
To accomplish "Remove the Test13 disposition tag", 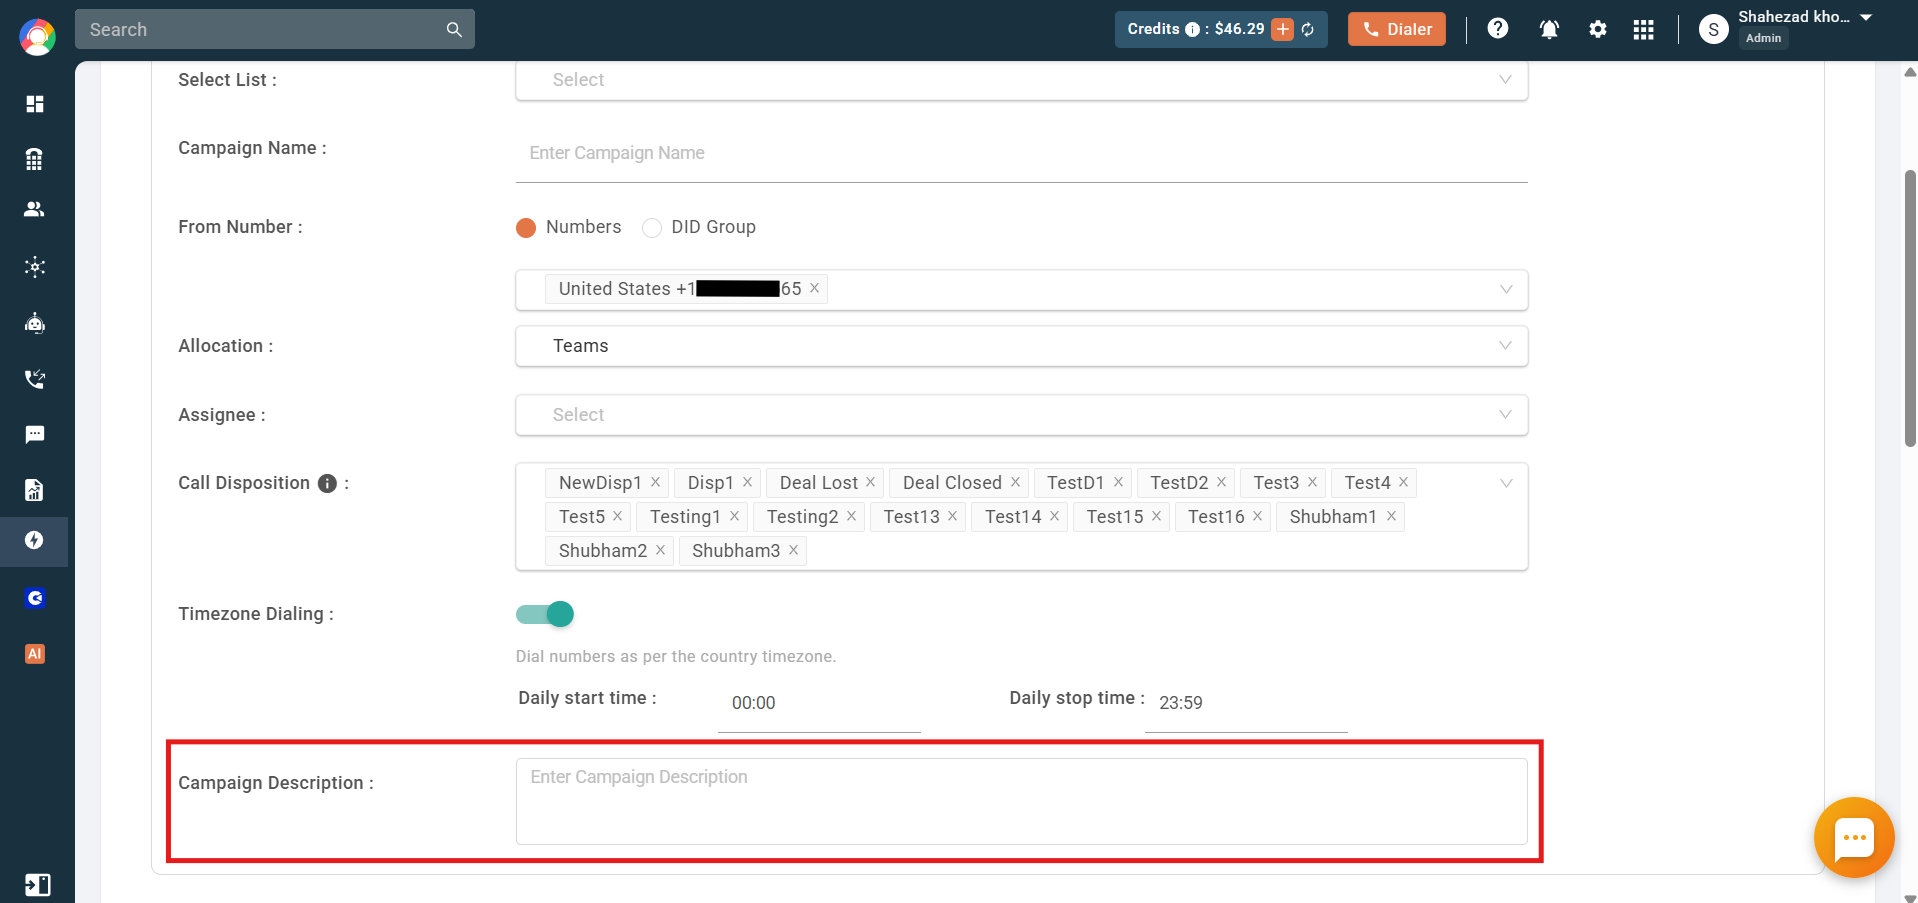I will pos(952,516).
